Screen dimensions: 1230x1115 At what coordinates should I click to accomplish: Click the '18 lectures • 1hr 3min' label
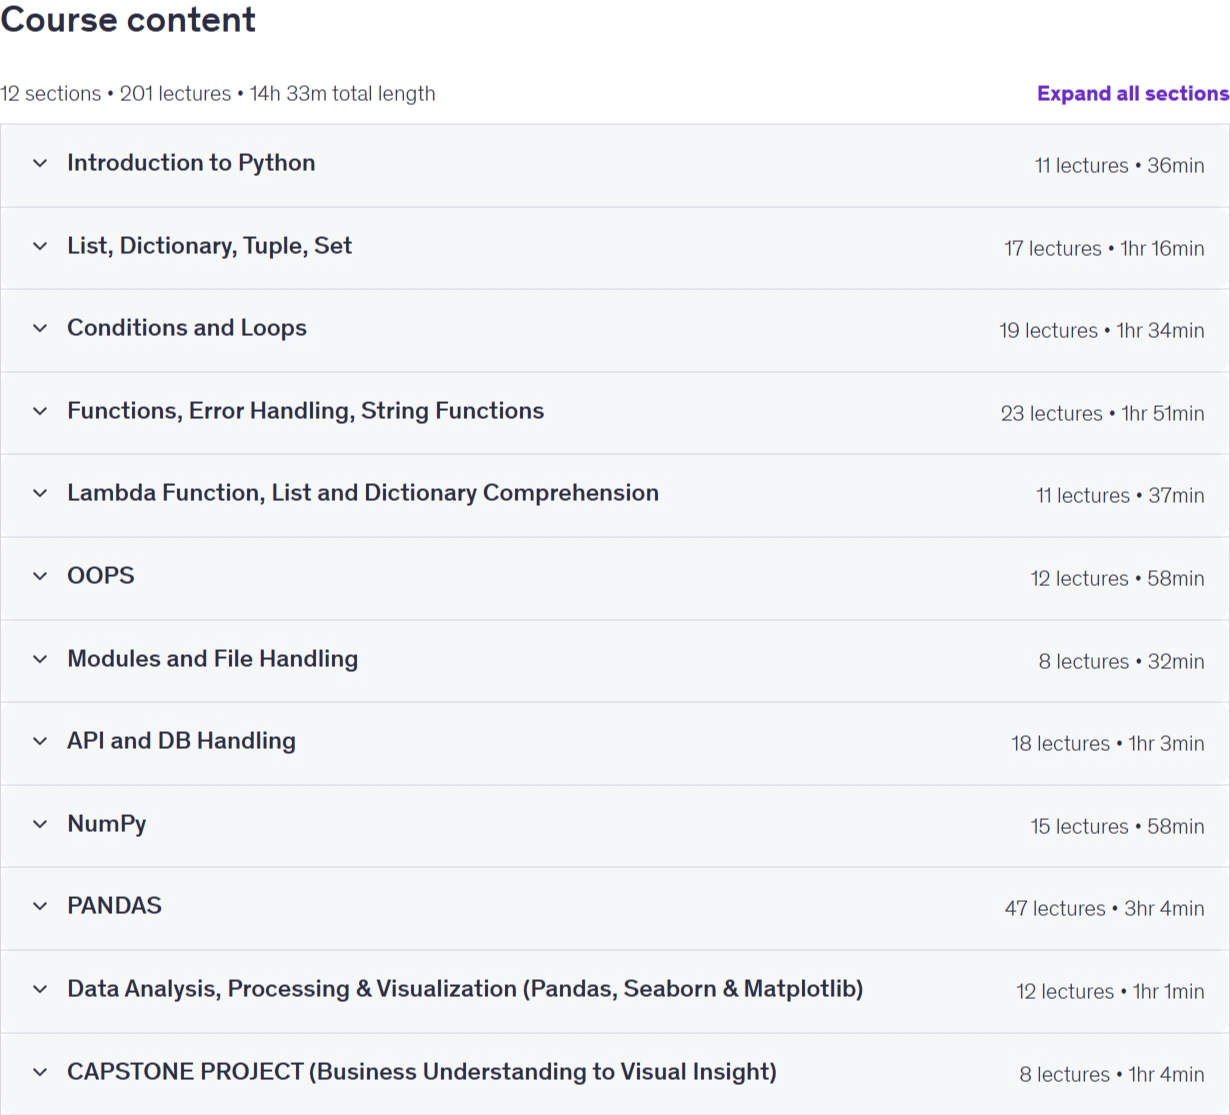pos(1107,744)
